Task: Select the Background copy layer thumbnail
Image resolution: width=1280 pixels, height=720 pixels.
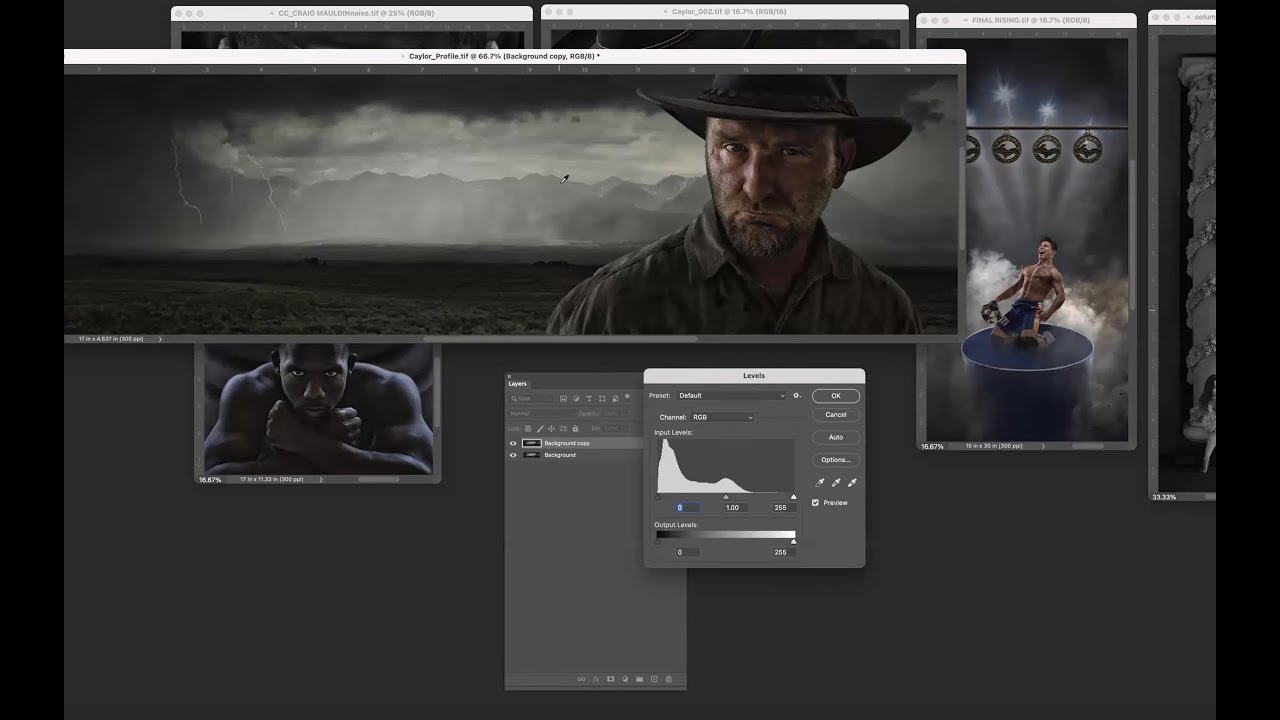Action: (532, 443)
